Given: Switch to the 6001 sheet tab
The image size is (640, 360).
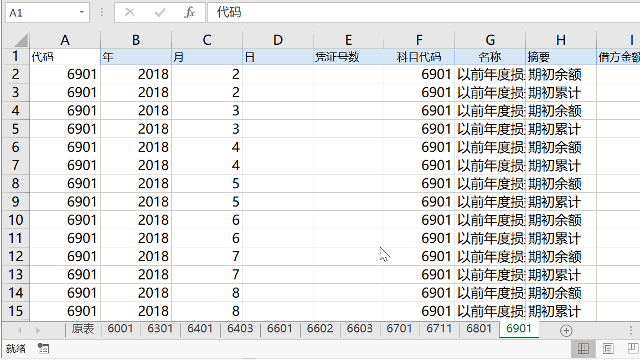Looking at the screenshot, I should tap(120, 329).
